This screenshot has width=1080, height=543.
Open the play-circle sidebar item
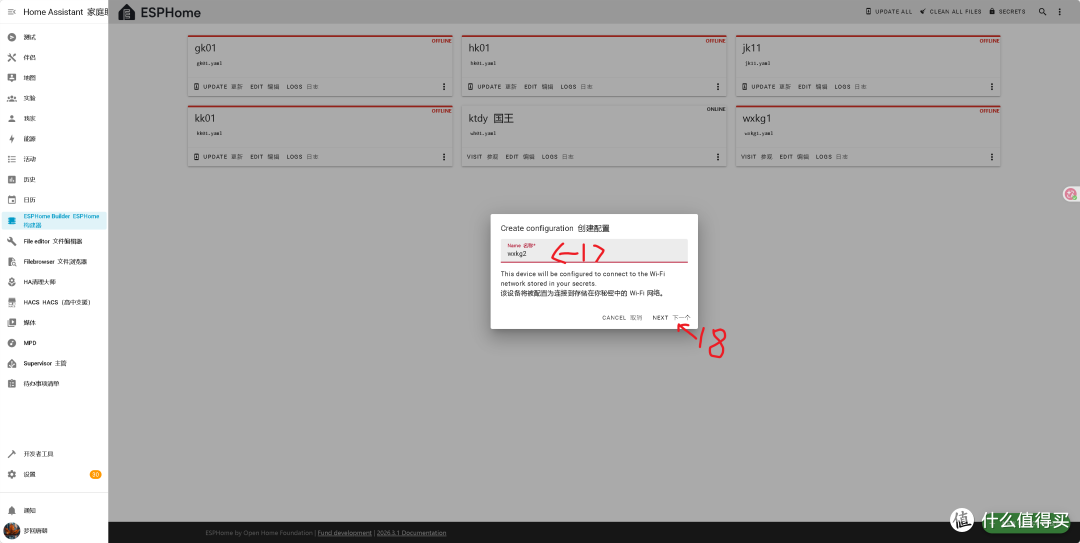point(12,37)
